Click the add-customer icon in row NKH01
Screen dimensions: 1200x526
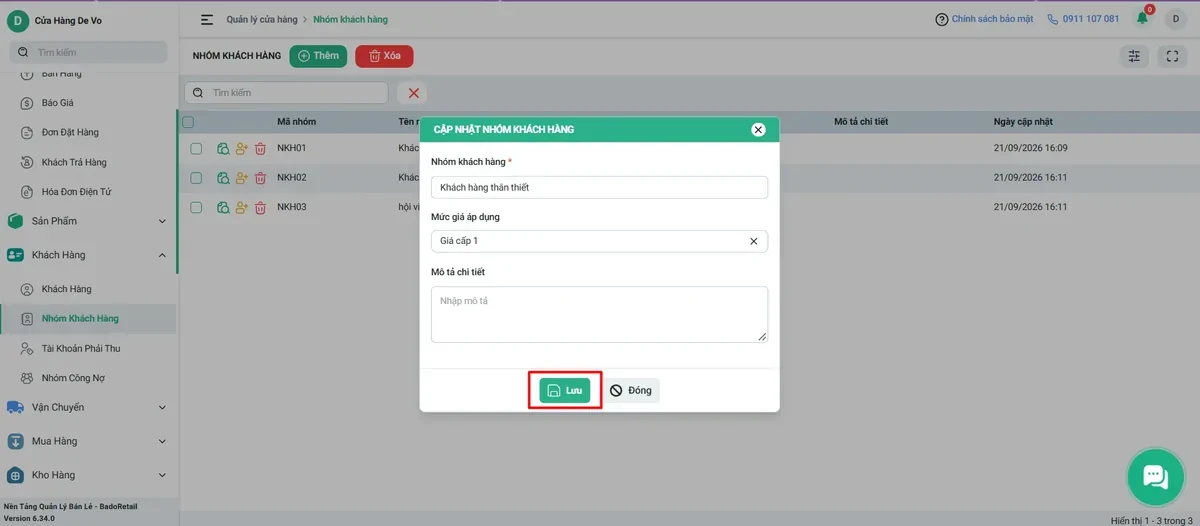pyautogui.click(x=241, y=149)
